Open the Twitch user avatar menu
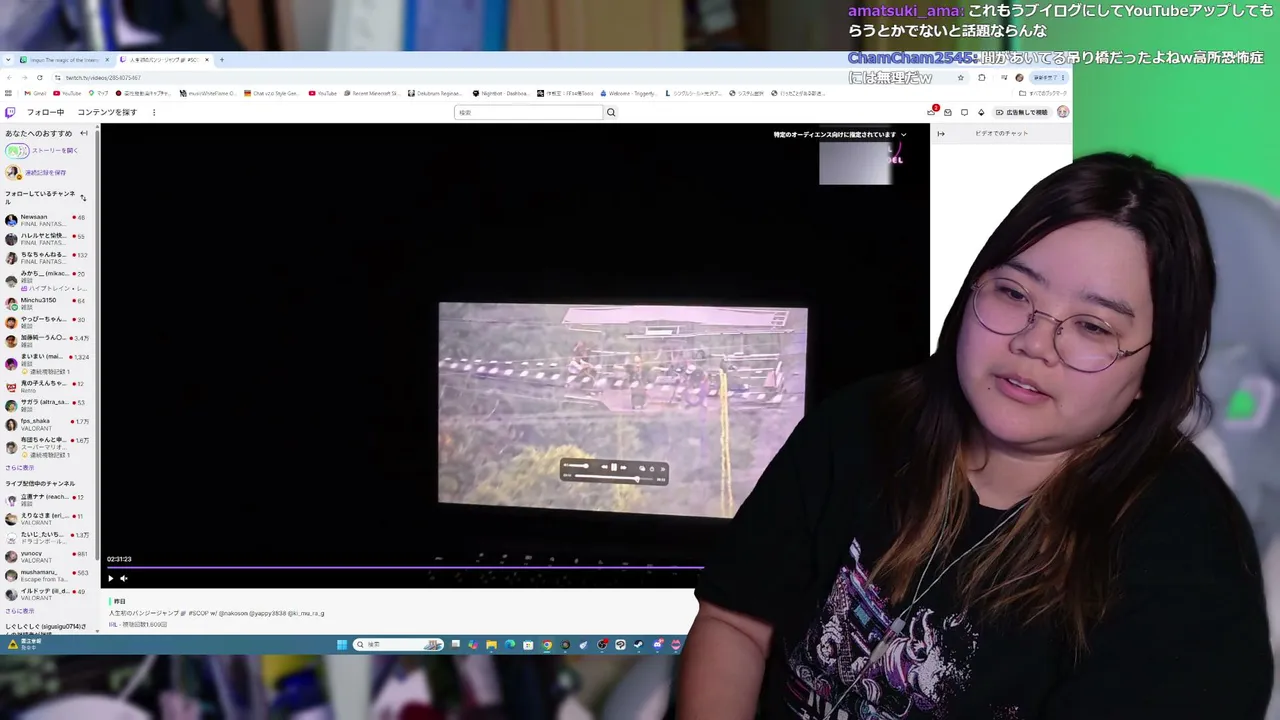 tap(1063, 112)
